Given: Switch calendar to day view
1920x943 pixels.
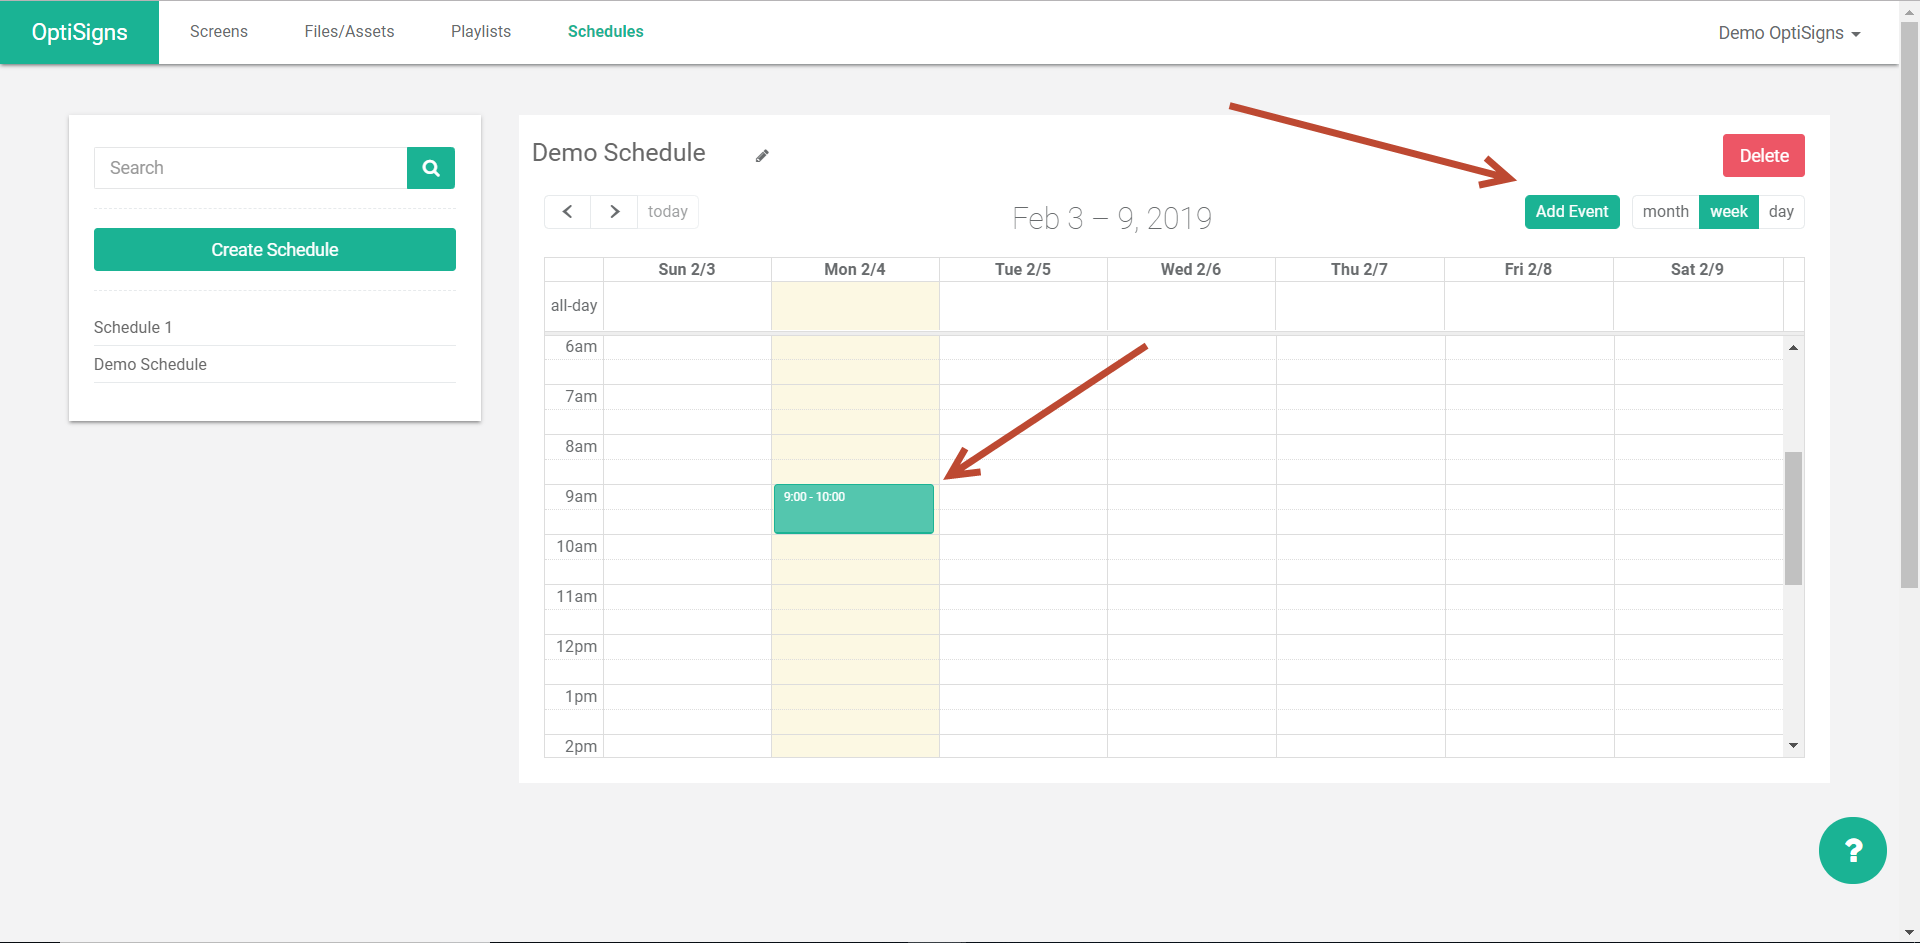Looking at the screenshot, I should pos(1782,211).
